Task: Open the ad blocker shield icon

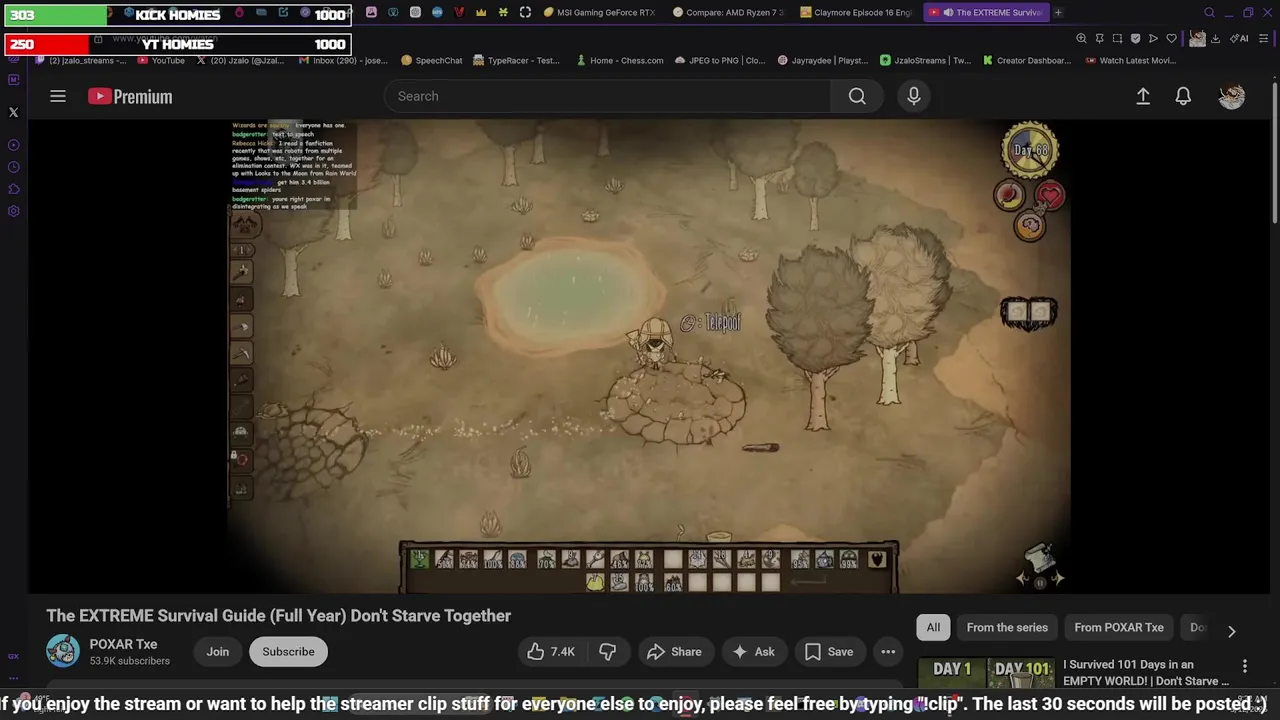Action: 1135,38
